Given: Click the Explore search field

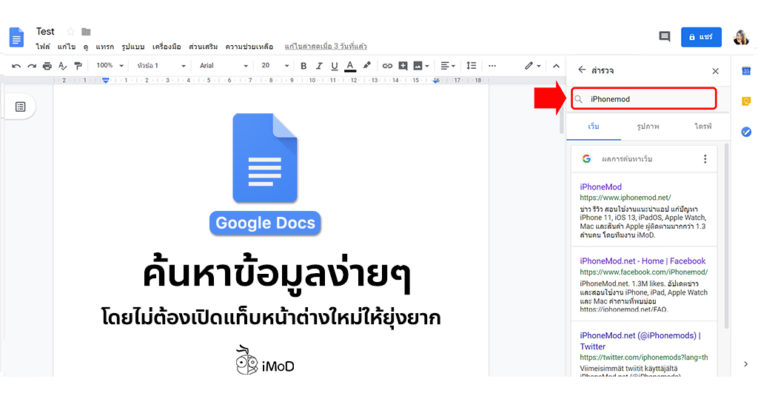Looking at the screenshot, I should [x=644, y=99].
